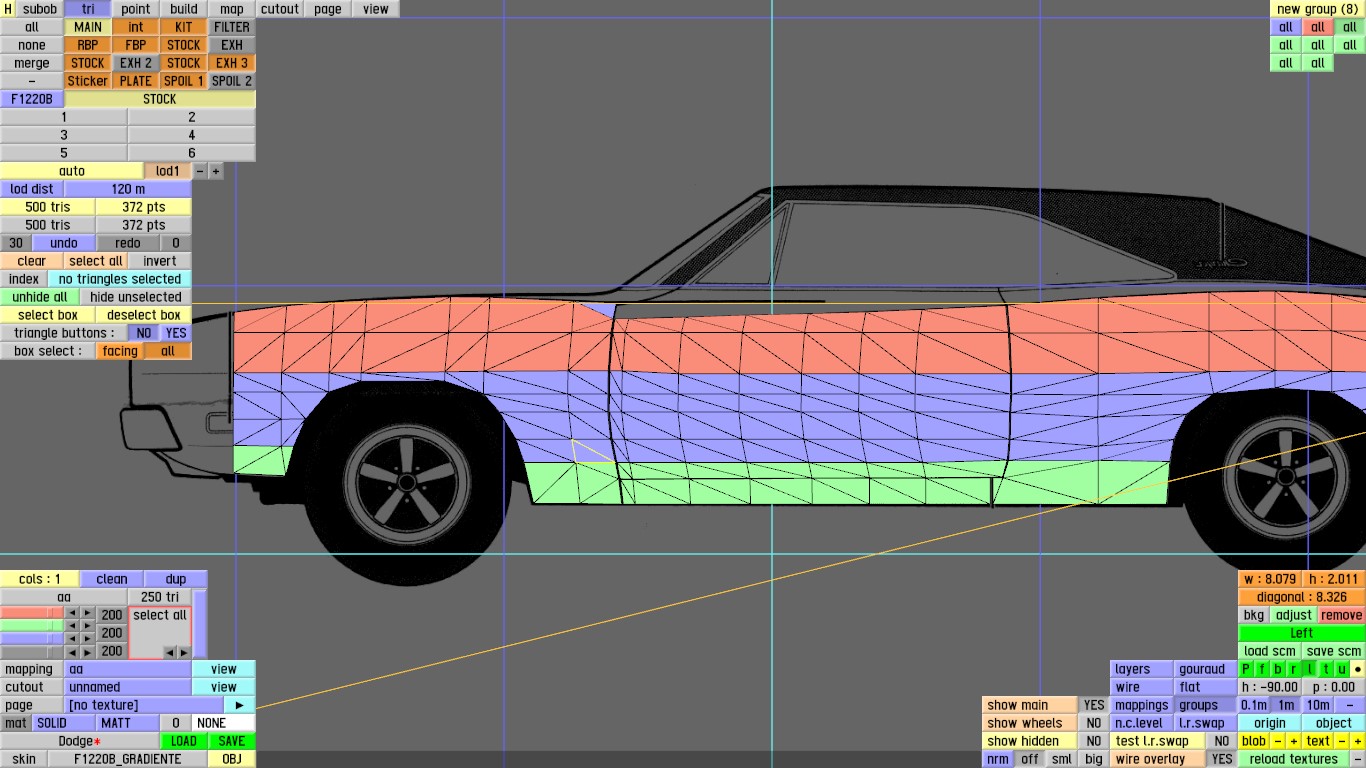The width and height of the screenshot is (1366, 768).
Task: Toggle show wheels NO value
Action: [1094, 723]
